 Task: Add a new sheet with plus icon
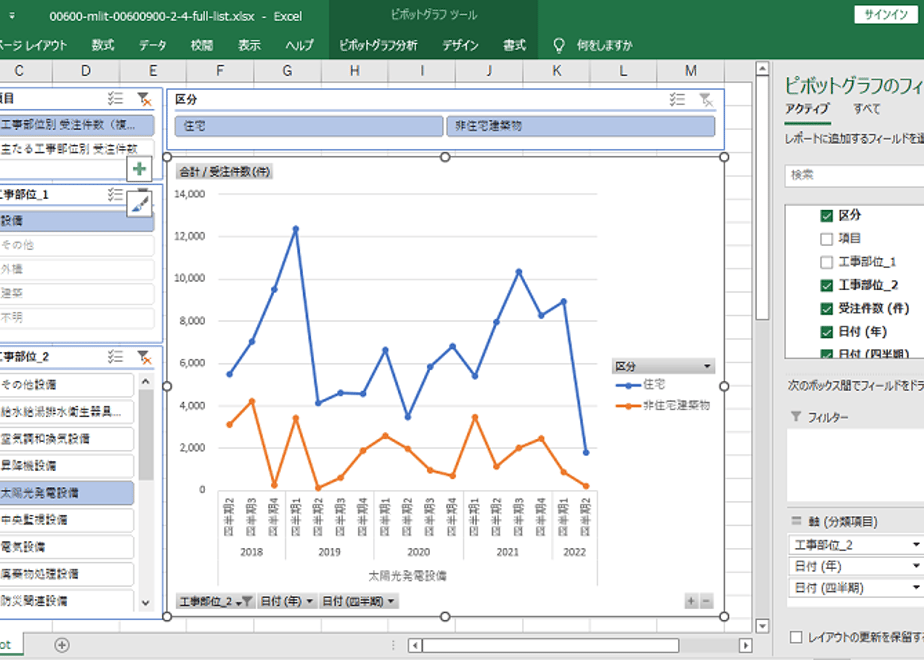[x=62, y=645]
